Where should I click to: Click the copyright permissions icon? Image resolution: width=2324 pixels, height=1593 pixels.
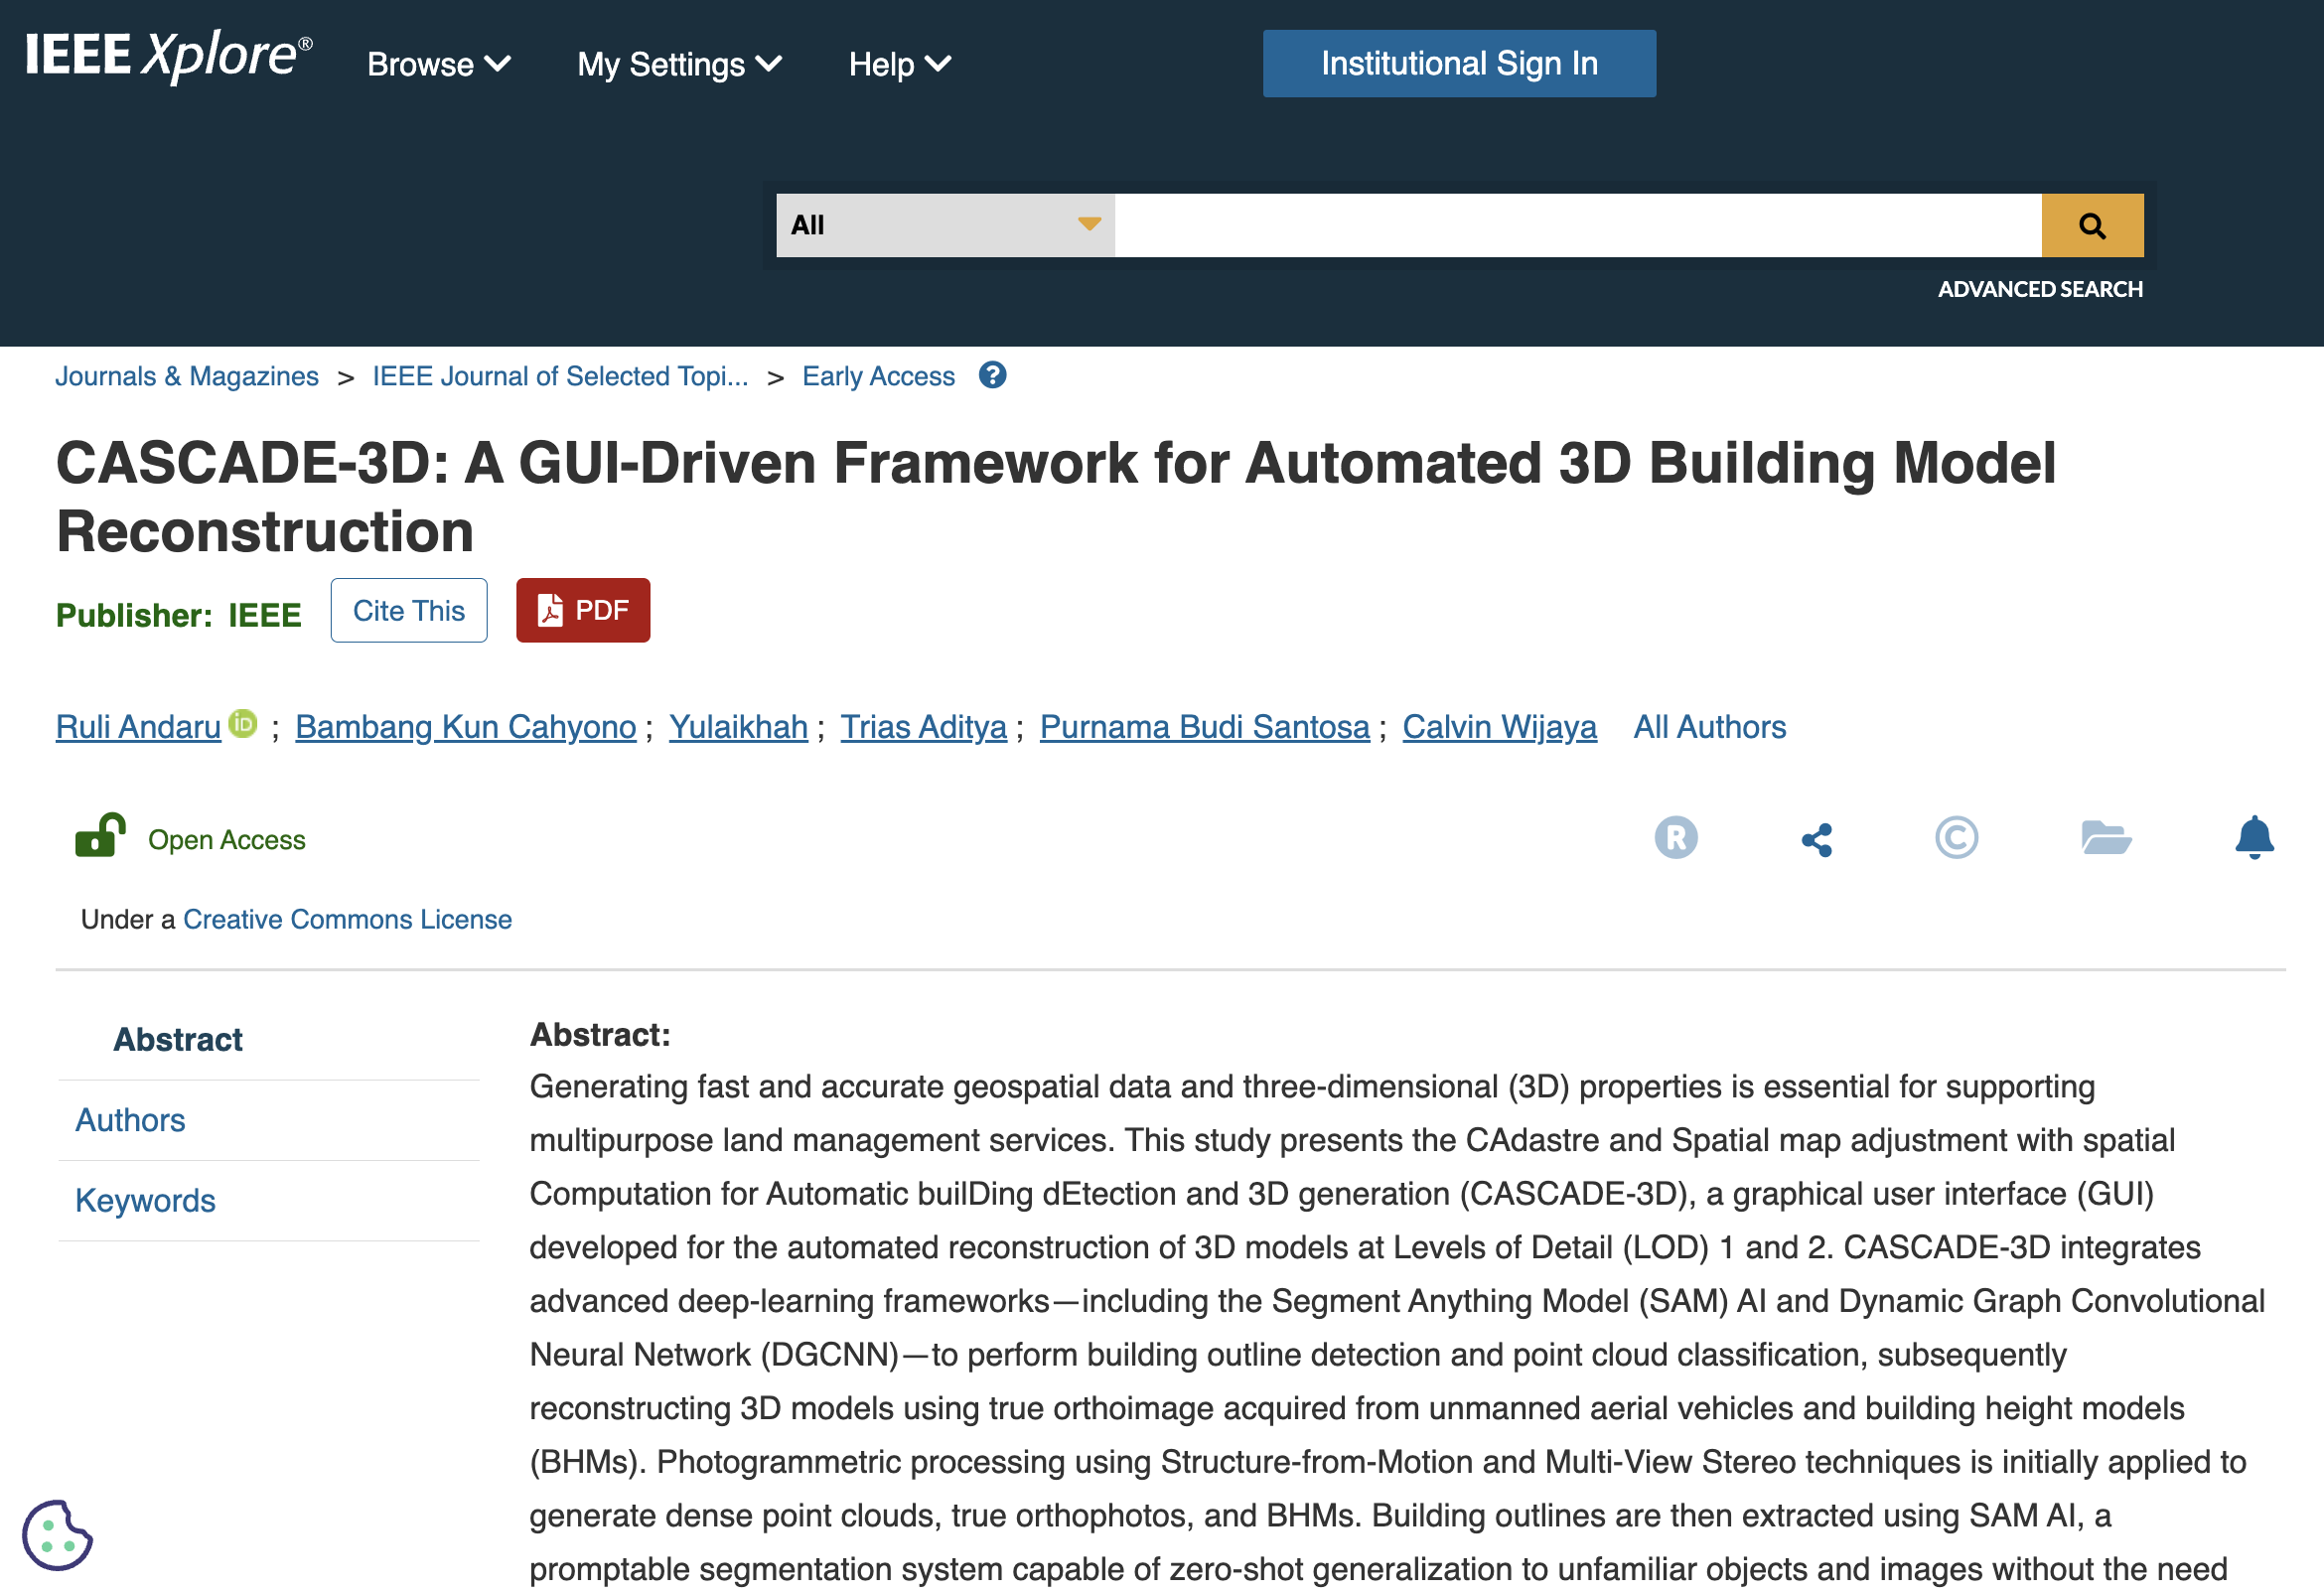pyautogui.click(x=1955, y=838)
